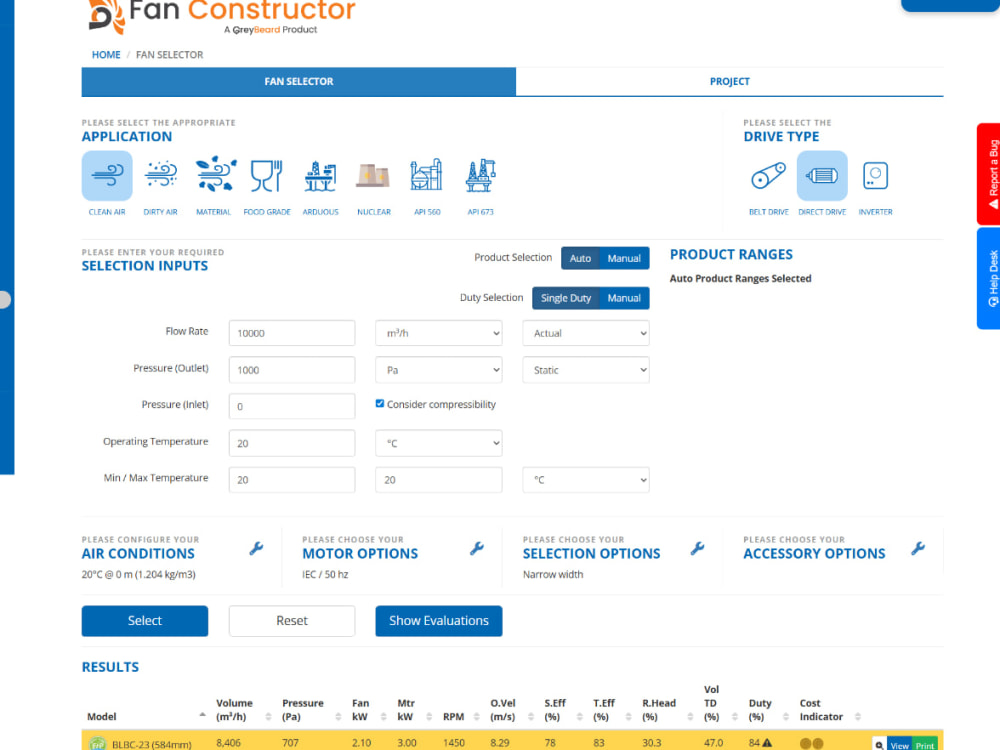
Task: Click the magnifier icon in BLBC-23 row
Action: pos(879,745)
